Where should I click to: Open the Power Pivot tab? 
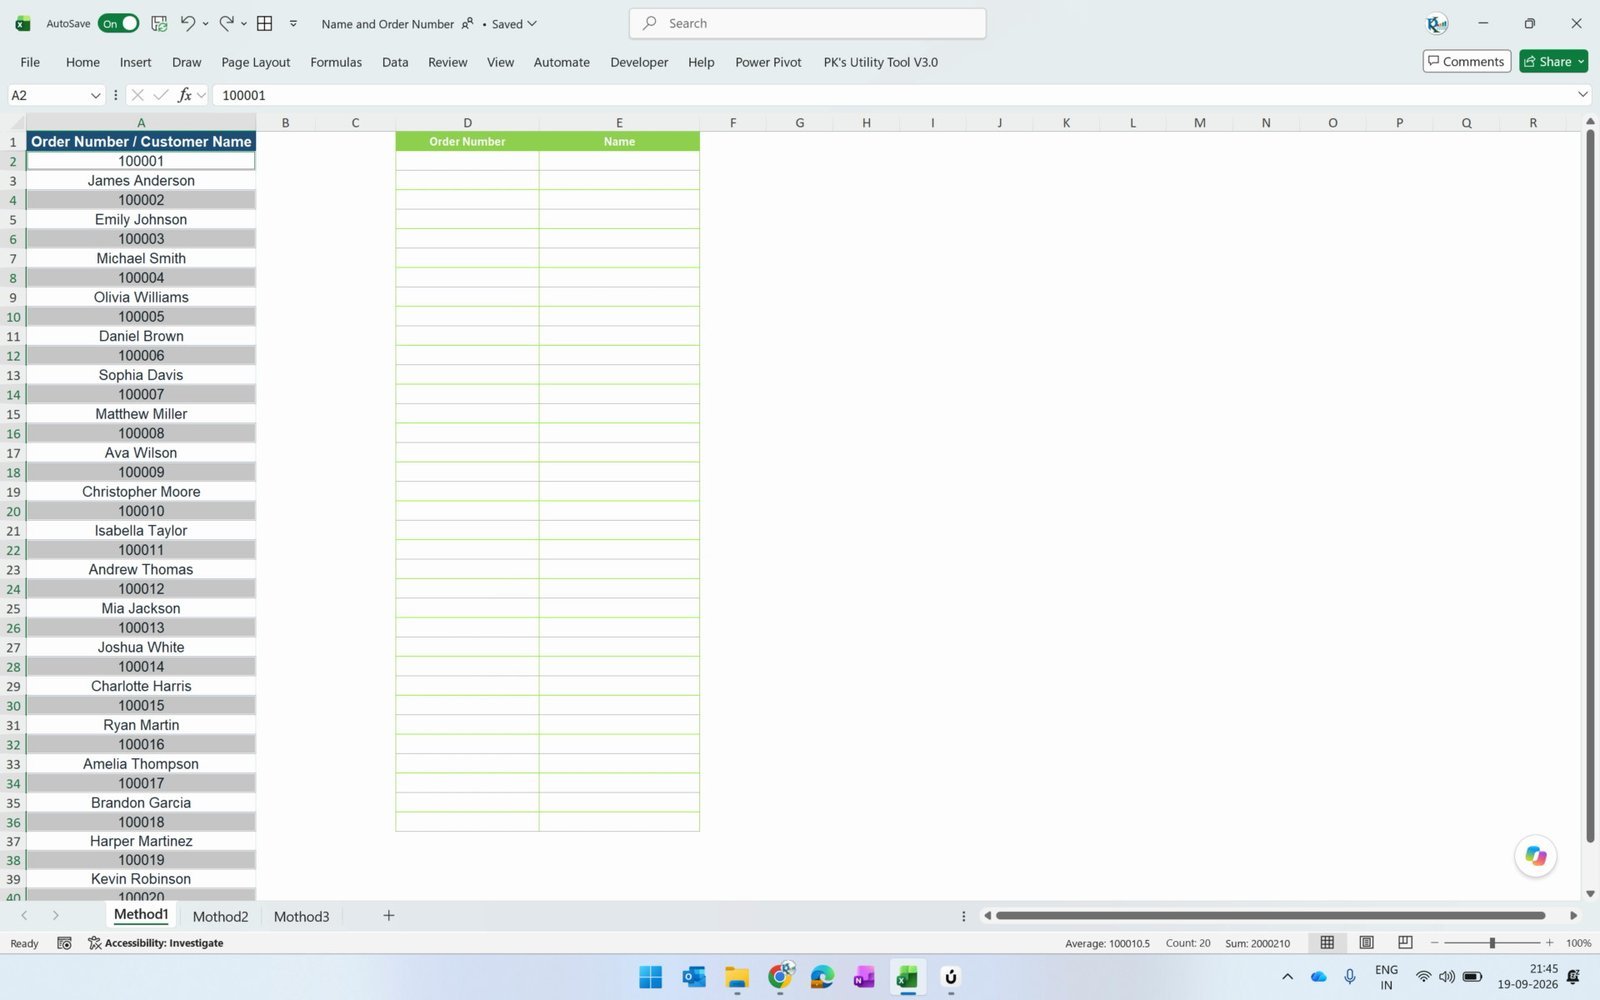[x=768, y=62]
